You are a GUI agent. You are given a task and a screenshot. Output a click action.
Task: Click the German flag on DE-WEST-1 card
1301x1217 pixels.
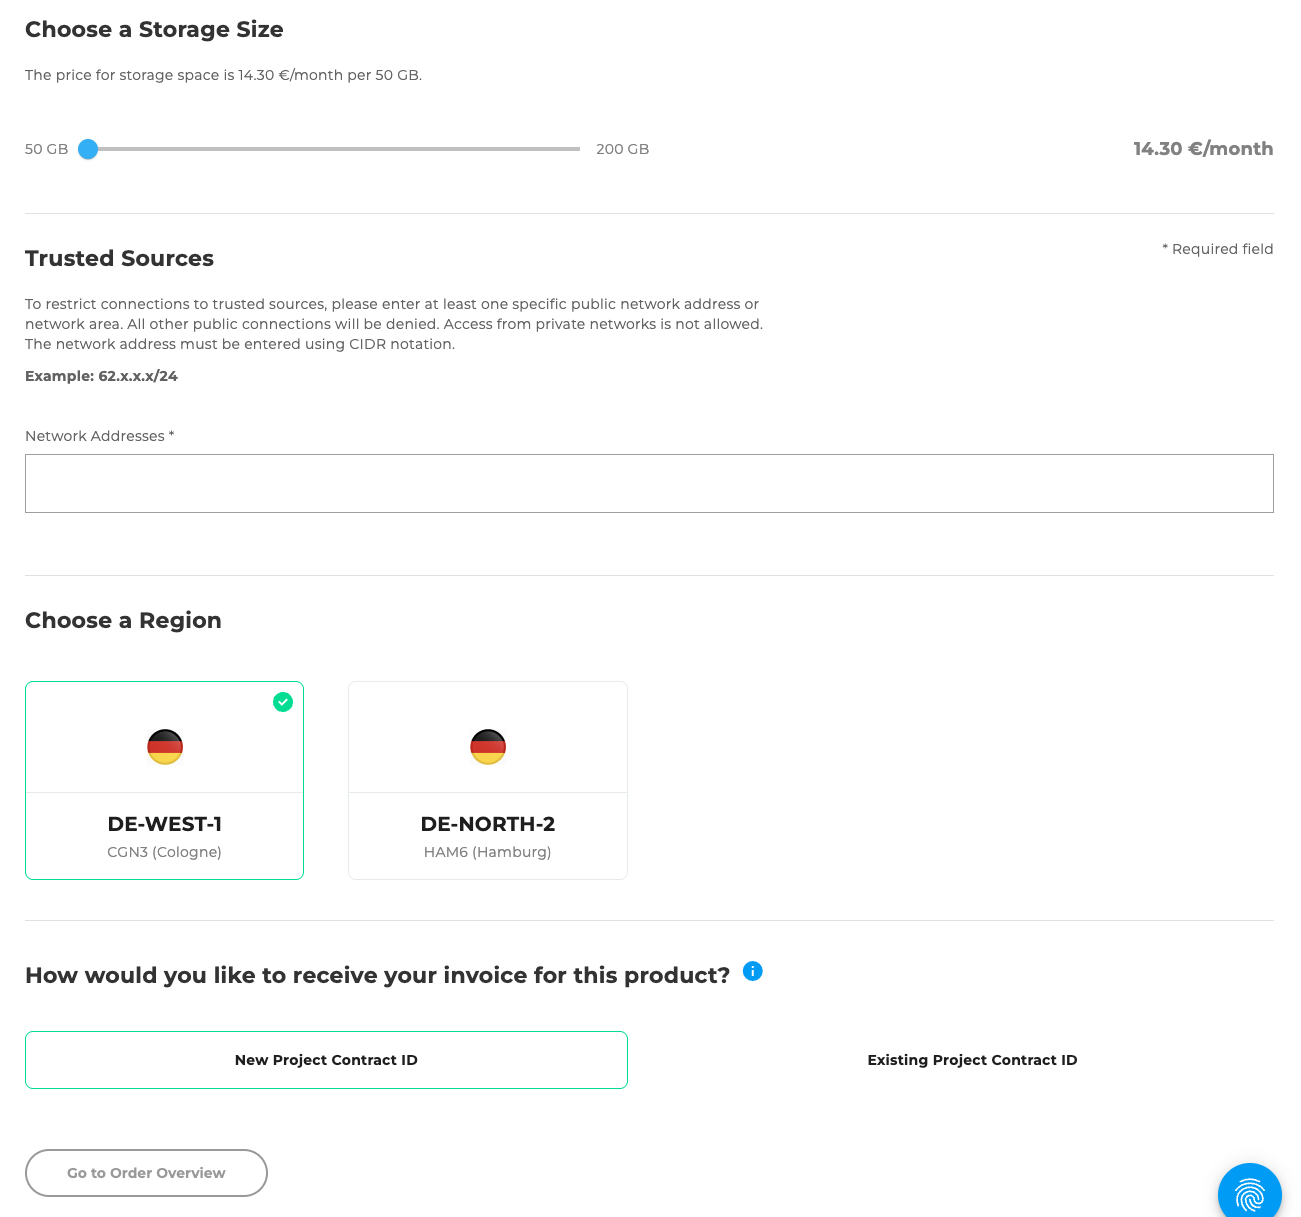[164, 746]
